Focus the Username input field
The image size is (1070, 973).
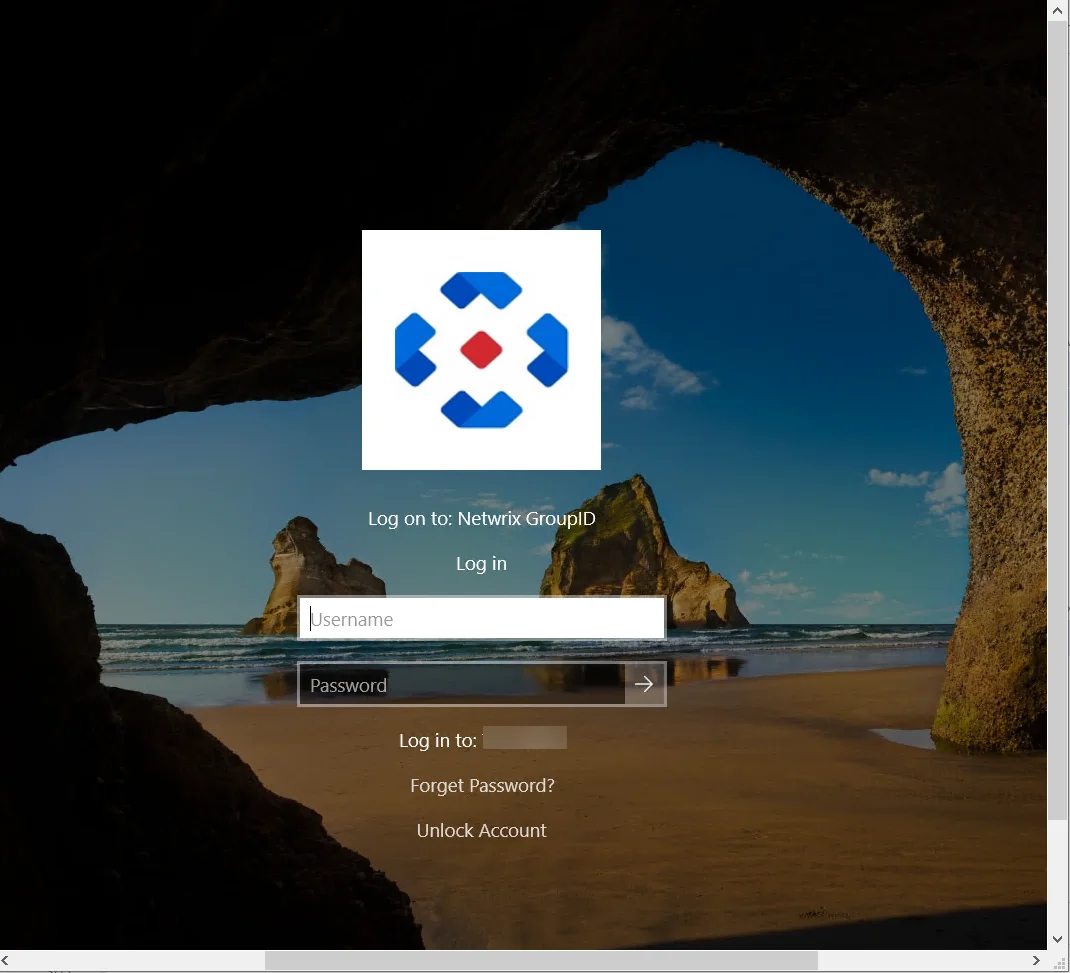(482, 618)
